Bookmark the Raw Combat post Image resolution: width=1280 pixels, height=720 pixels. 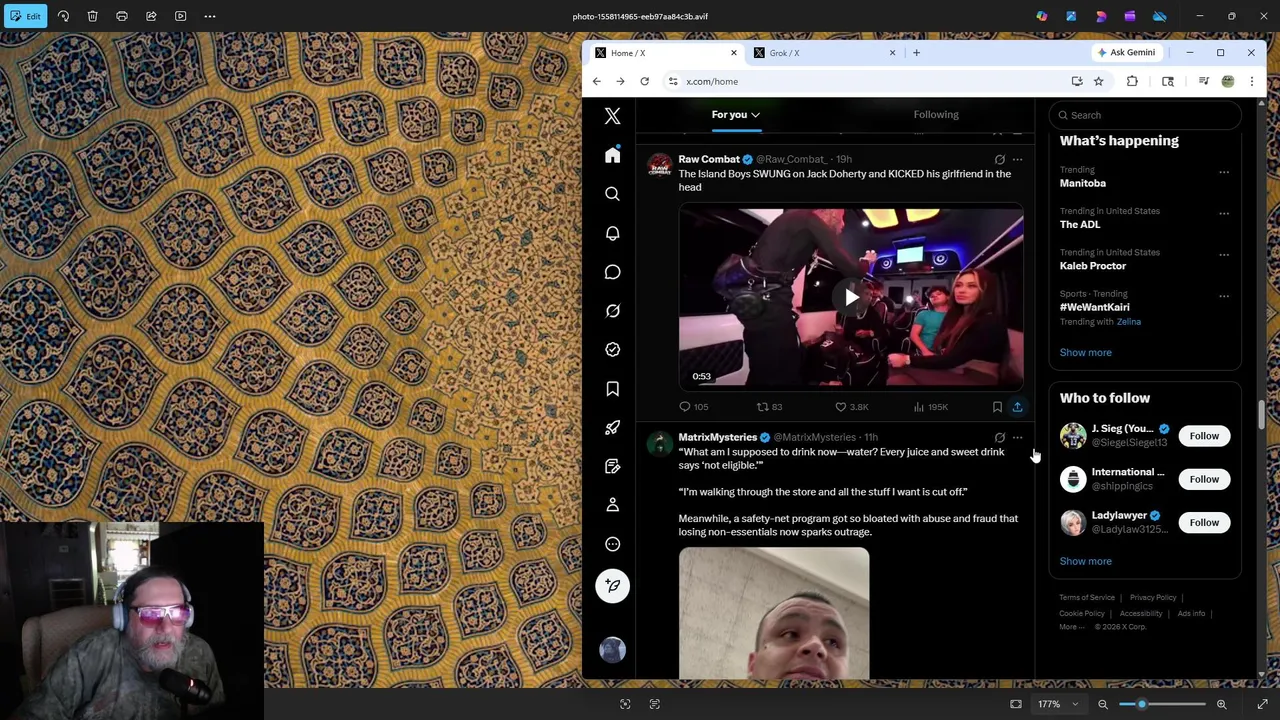[x=997, y=407]
